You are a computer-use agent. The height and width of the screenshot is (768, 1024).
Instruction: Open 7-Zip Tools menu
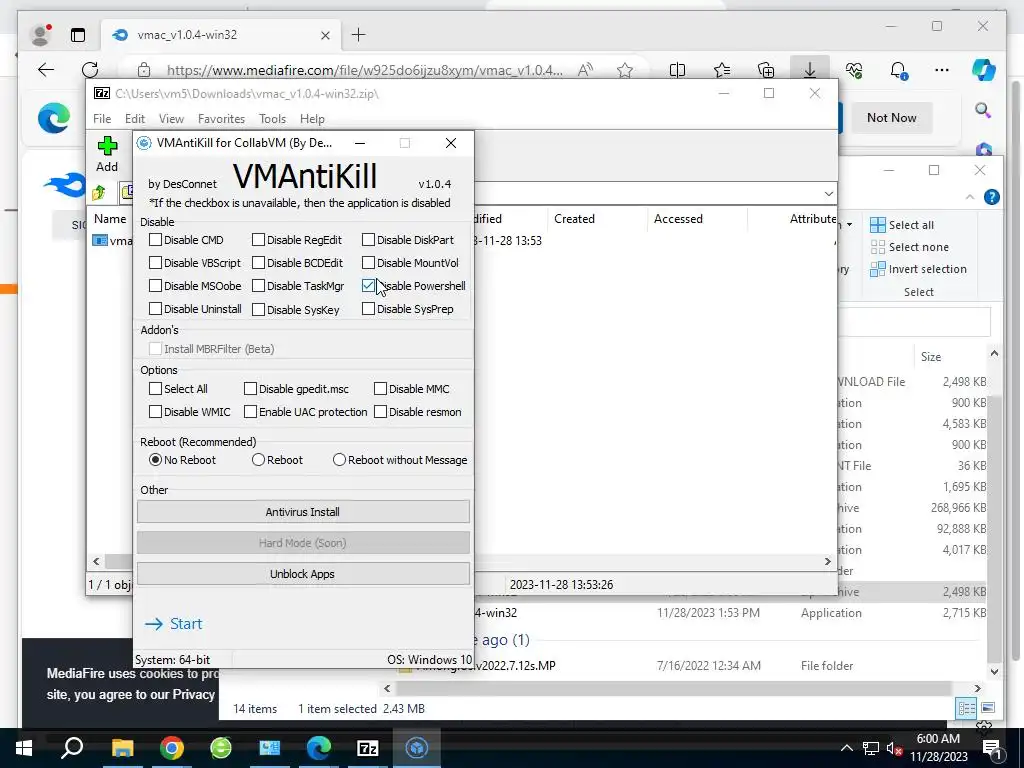click(272, 119)
